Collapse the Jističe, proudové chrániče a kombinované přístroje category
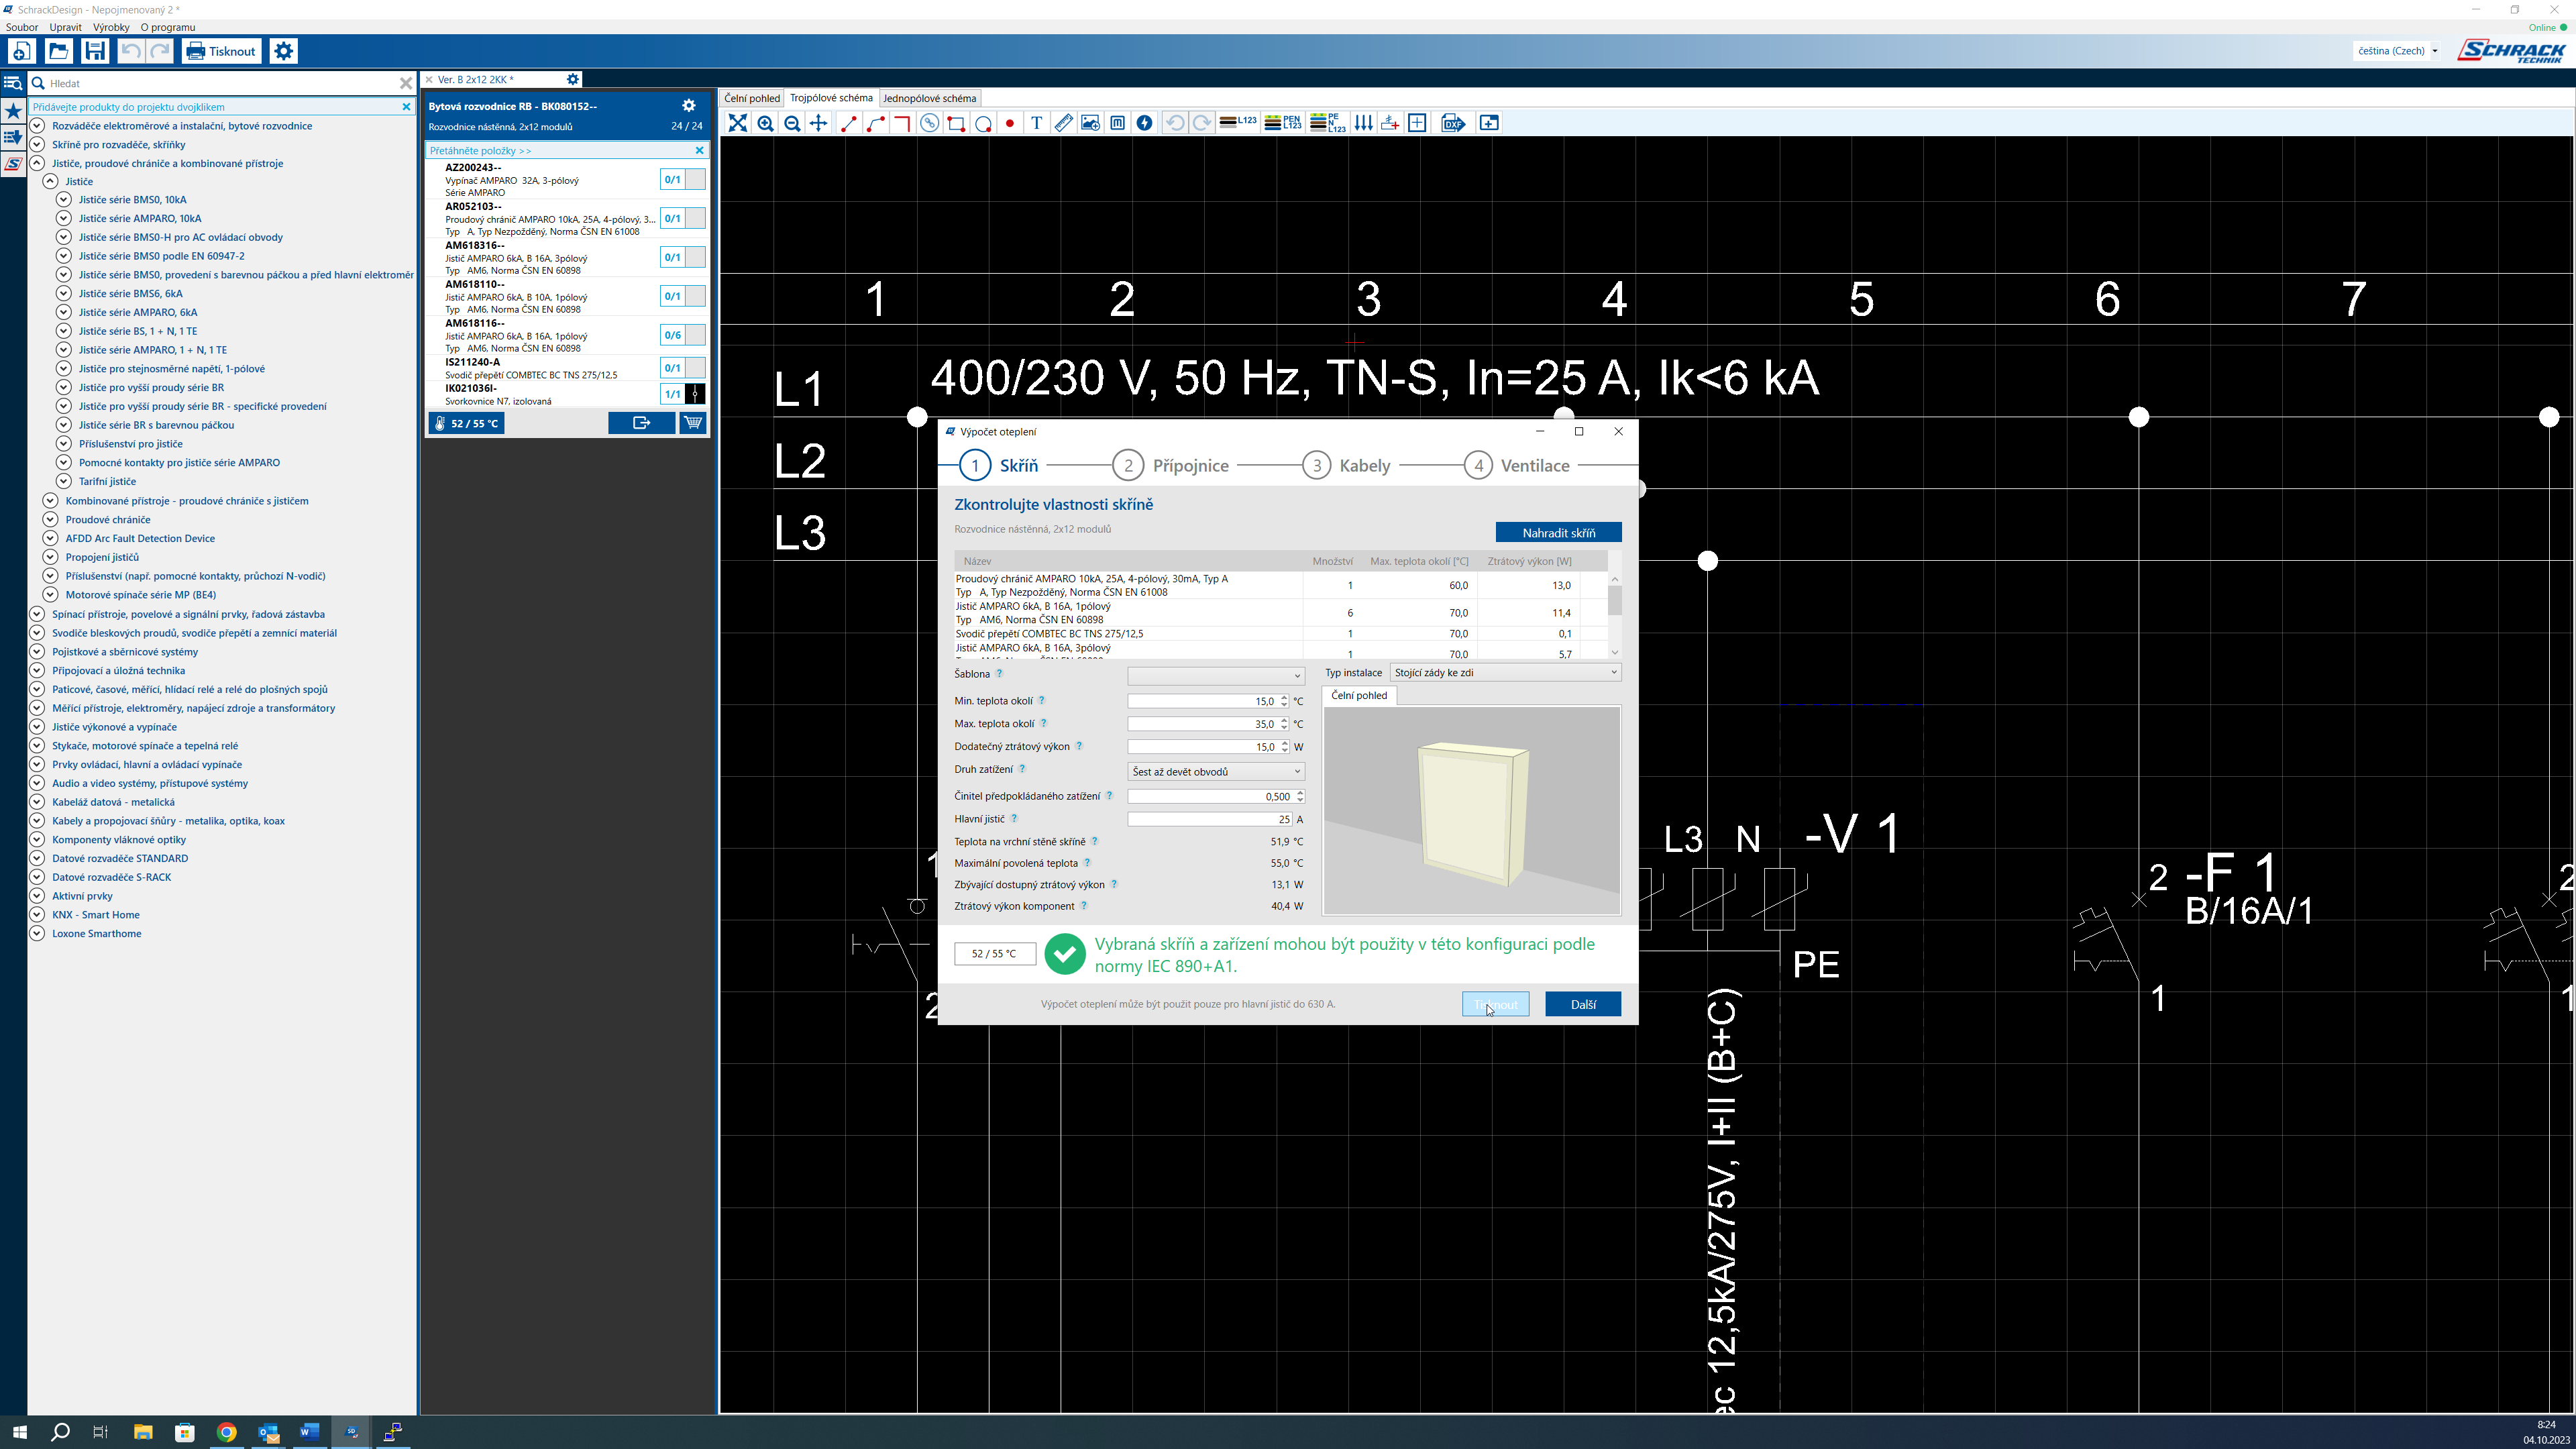Viewport: 2576px width, 1449px height. point(37,163)
